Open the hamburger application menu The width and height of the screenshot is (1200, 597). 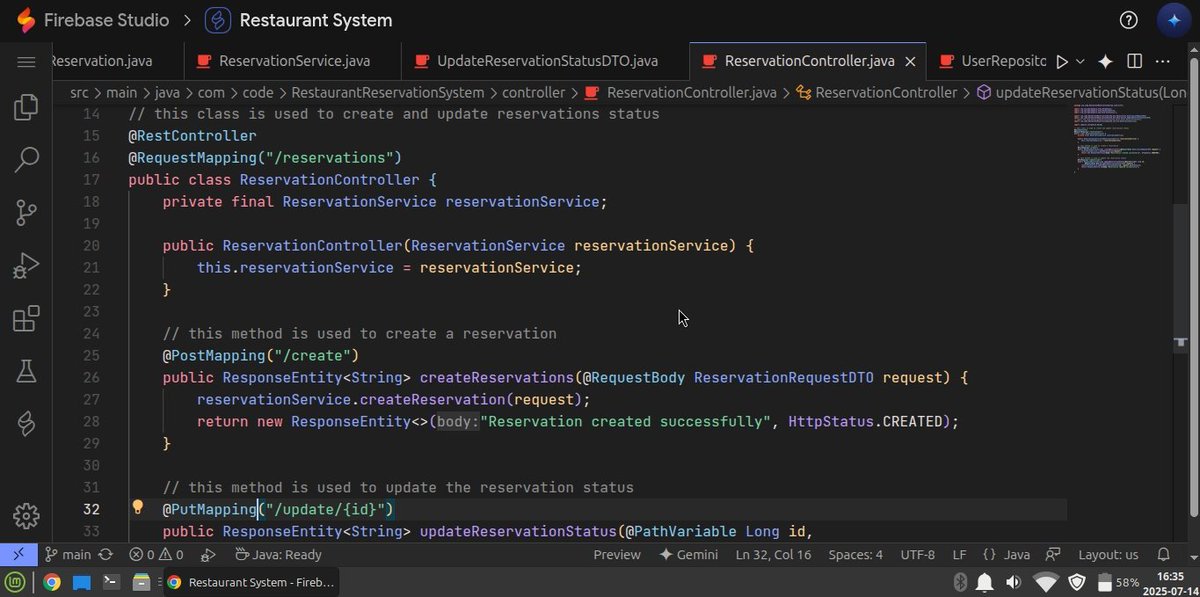click(26, 61)
